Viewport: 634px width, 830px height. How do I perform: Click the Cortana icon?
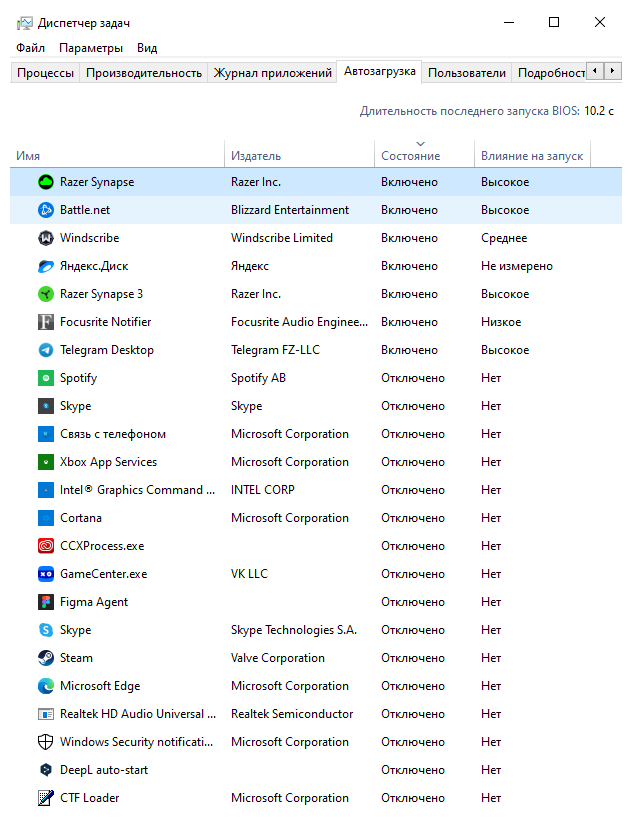coord(46,518)
